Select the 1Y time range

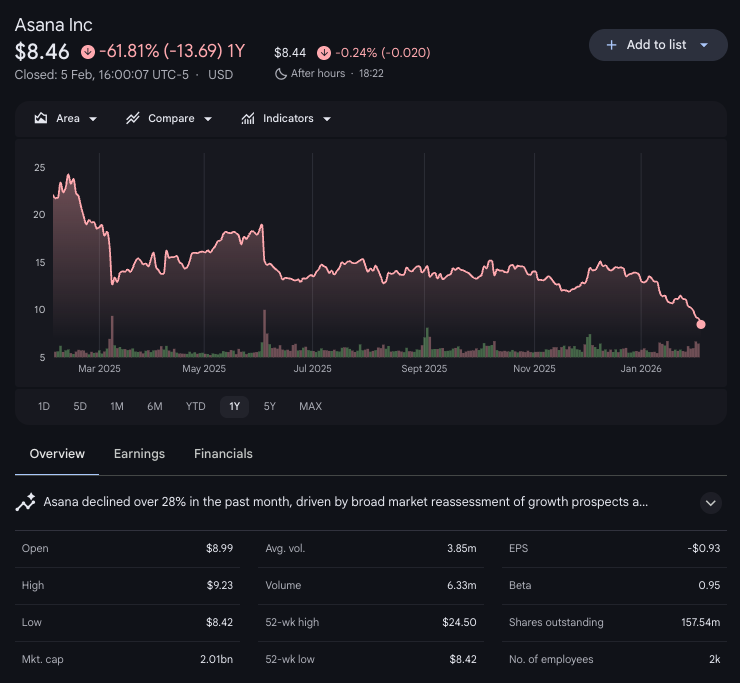(235, 406)
